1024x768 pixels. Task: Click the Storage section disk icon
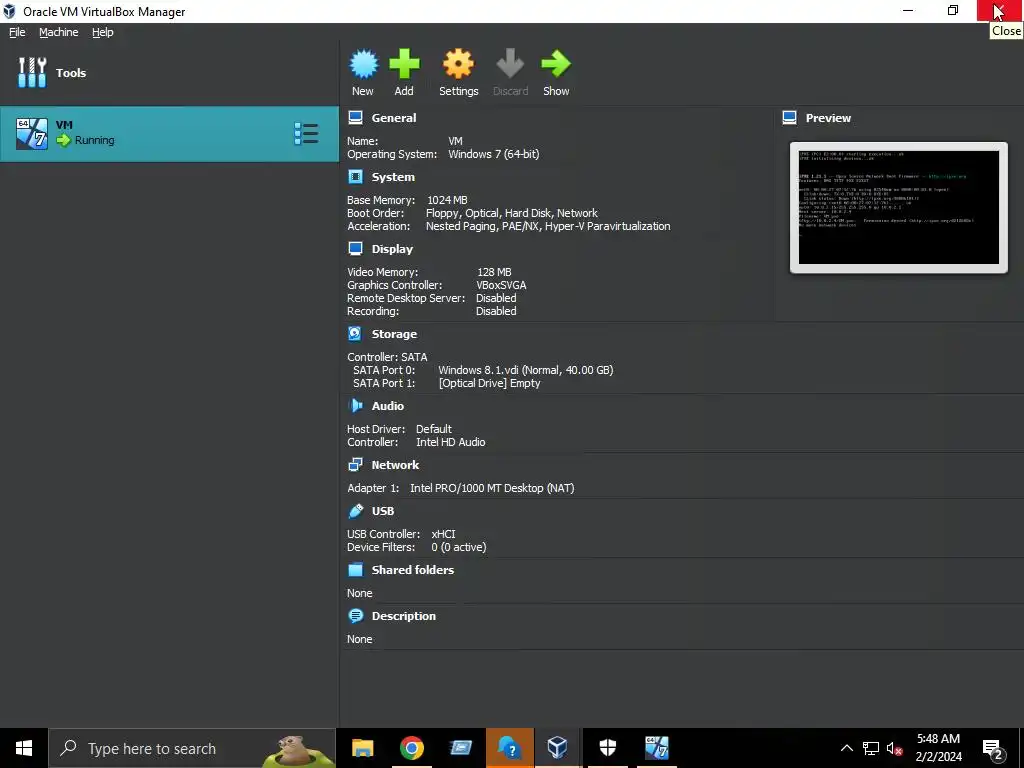pyautogui.click(x=355, y=334)
